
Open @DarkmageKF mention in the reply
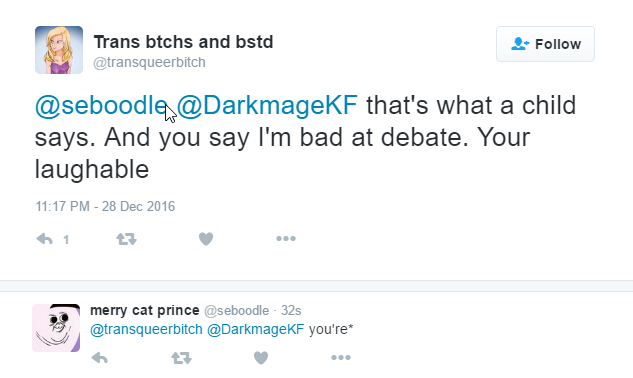[x=256, y=330]
